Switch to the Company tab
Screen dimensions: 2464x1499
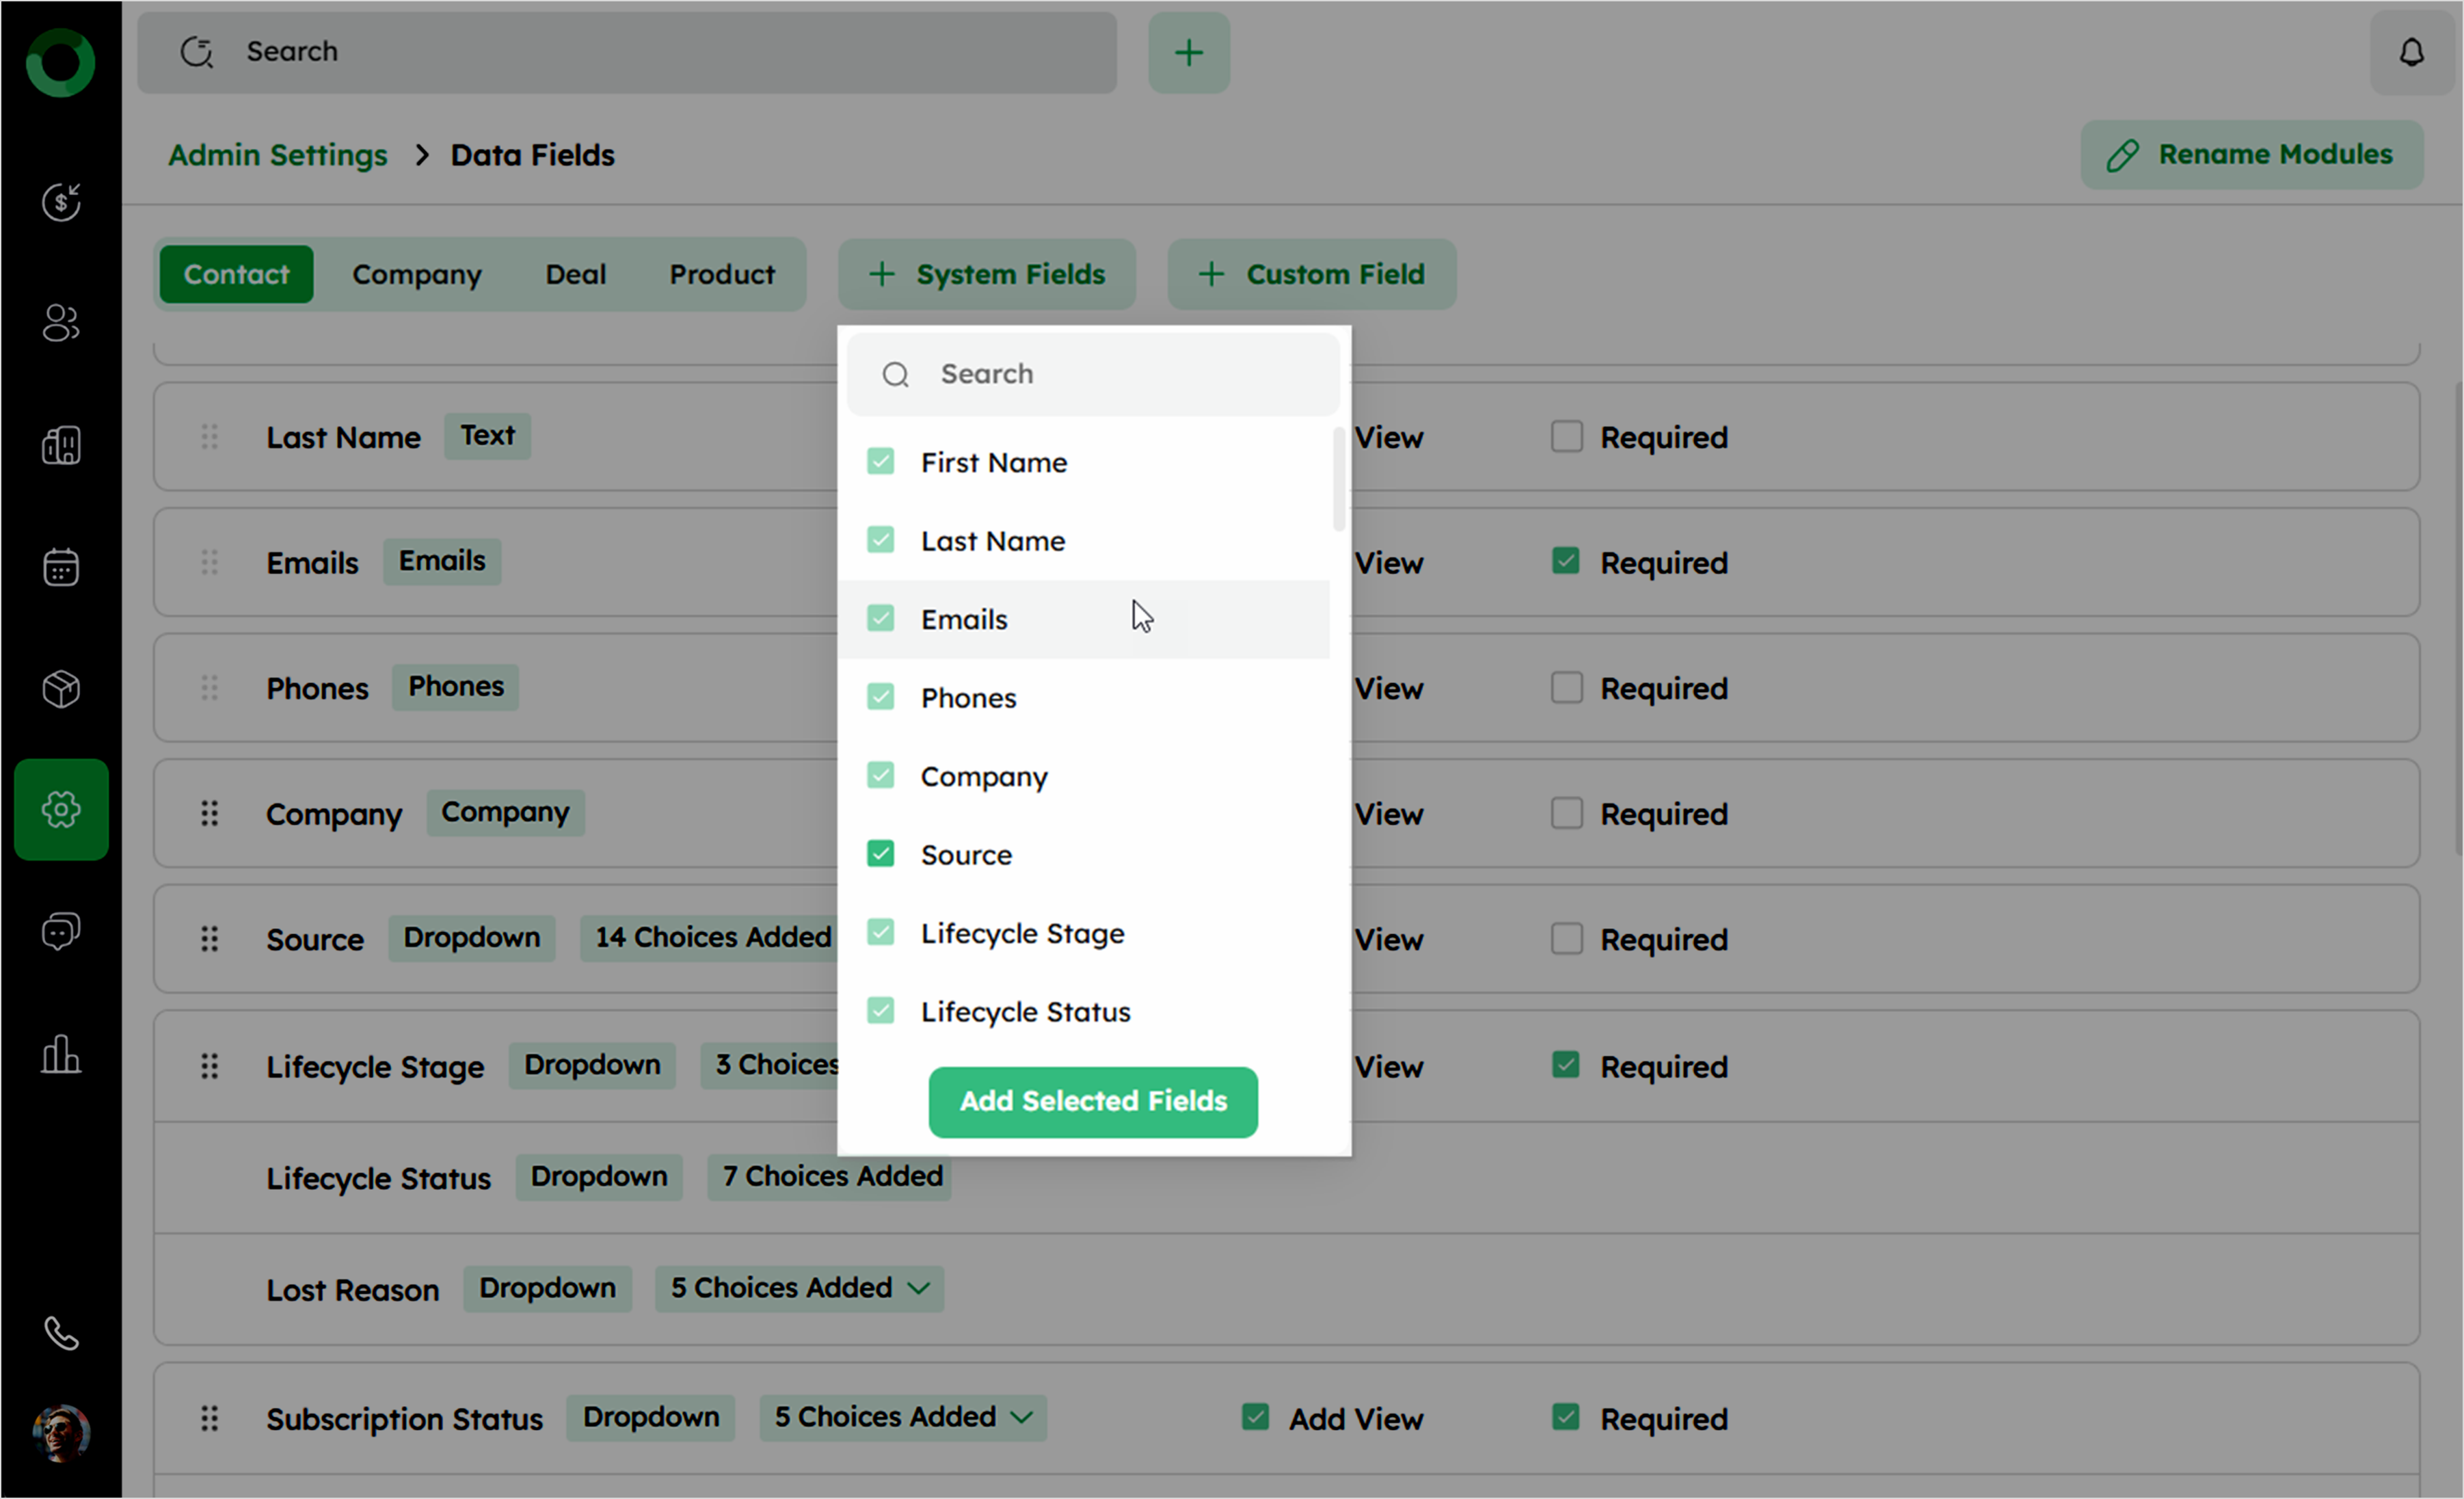416,274
